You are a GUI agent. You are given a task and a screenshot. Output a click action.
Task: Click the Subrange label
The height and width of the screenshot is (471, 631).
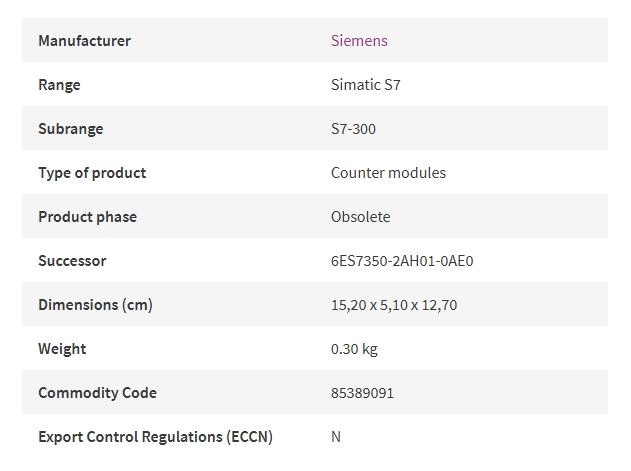[71, 129]
